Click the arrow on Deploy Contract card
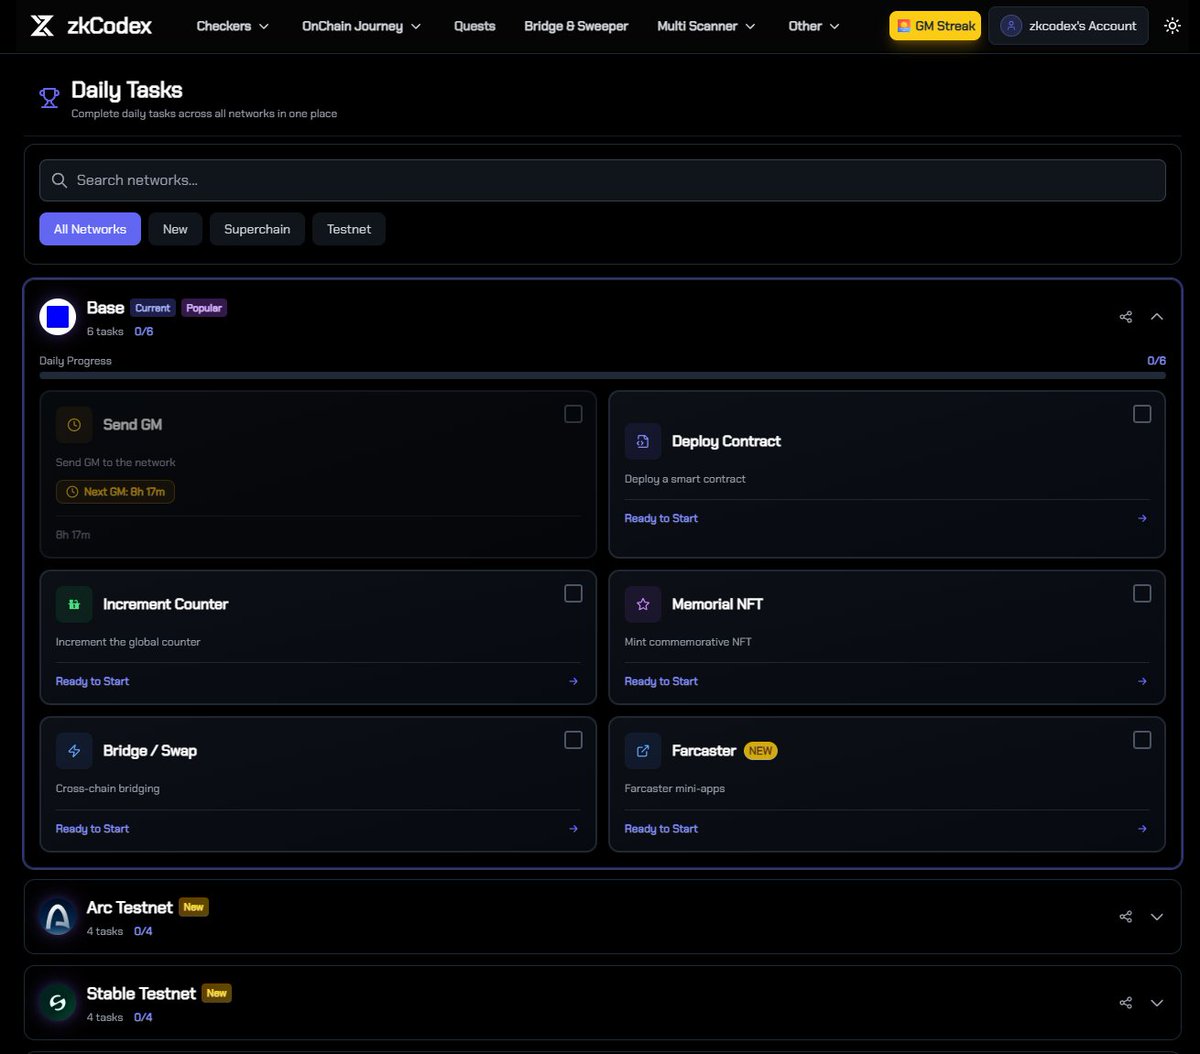1200x1054 pixels. tap(1142, 518)
